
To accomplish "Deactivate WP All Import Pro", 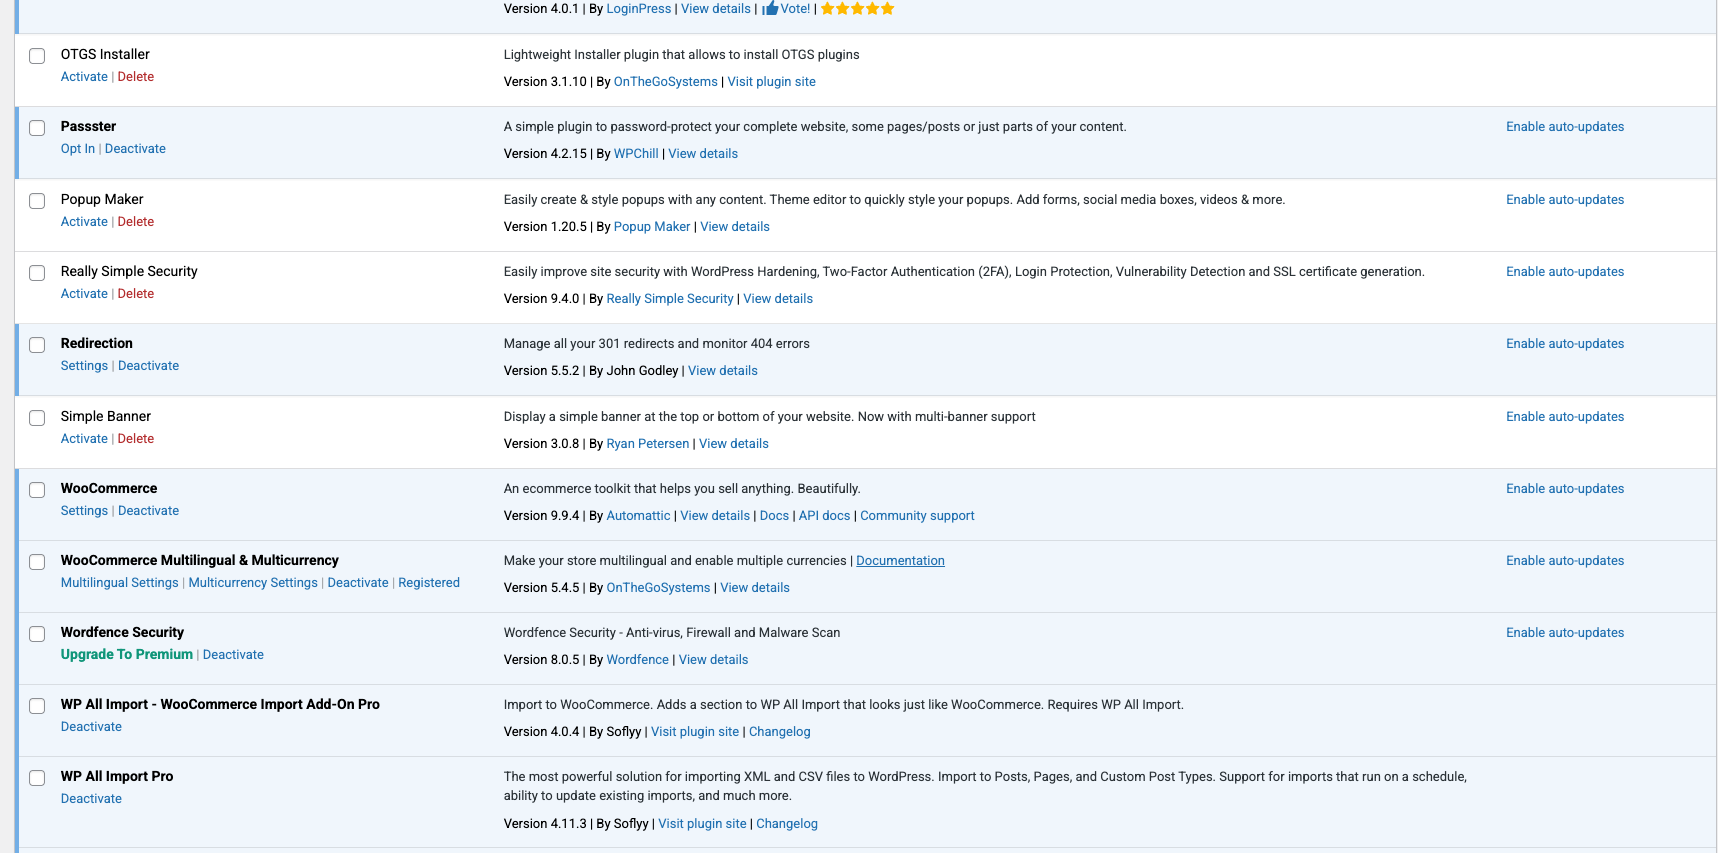I will click(91, 799).
